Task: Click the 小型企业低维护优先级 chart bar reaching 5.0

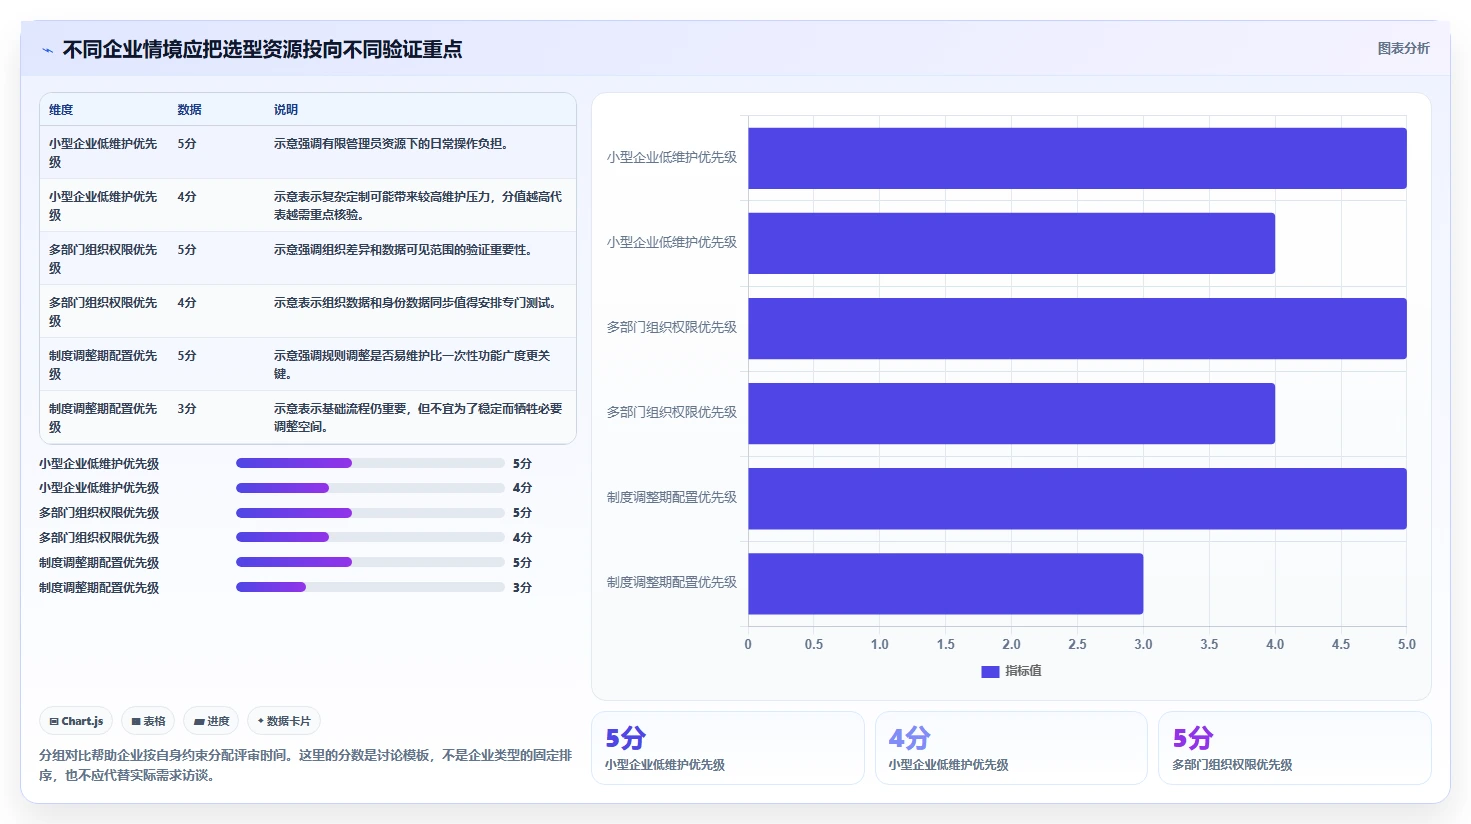Action: 1077,158
